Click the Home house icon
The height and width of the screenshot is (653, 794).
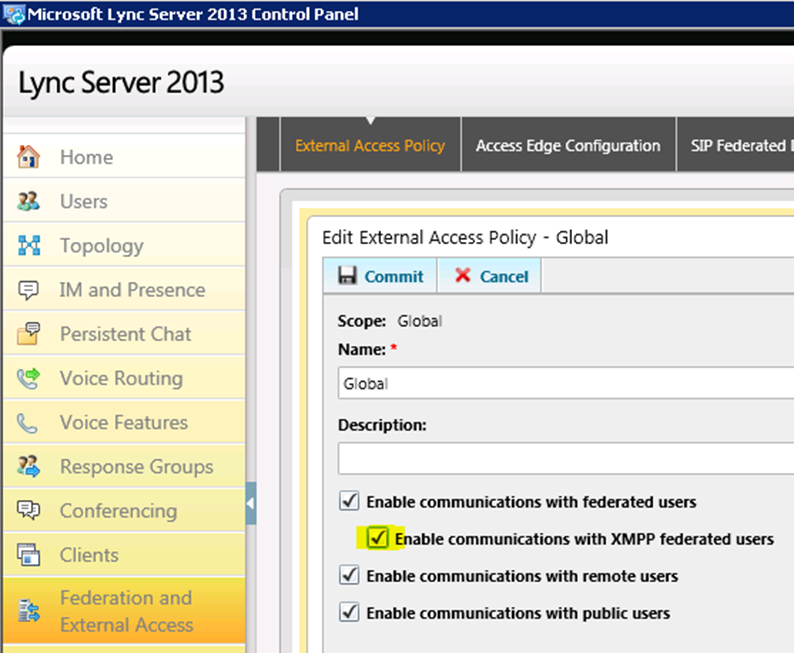[x=28, y=156]
